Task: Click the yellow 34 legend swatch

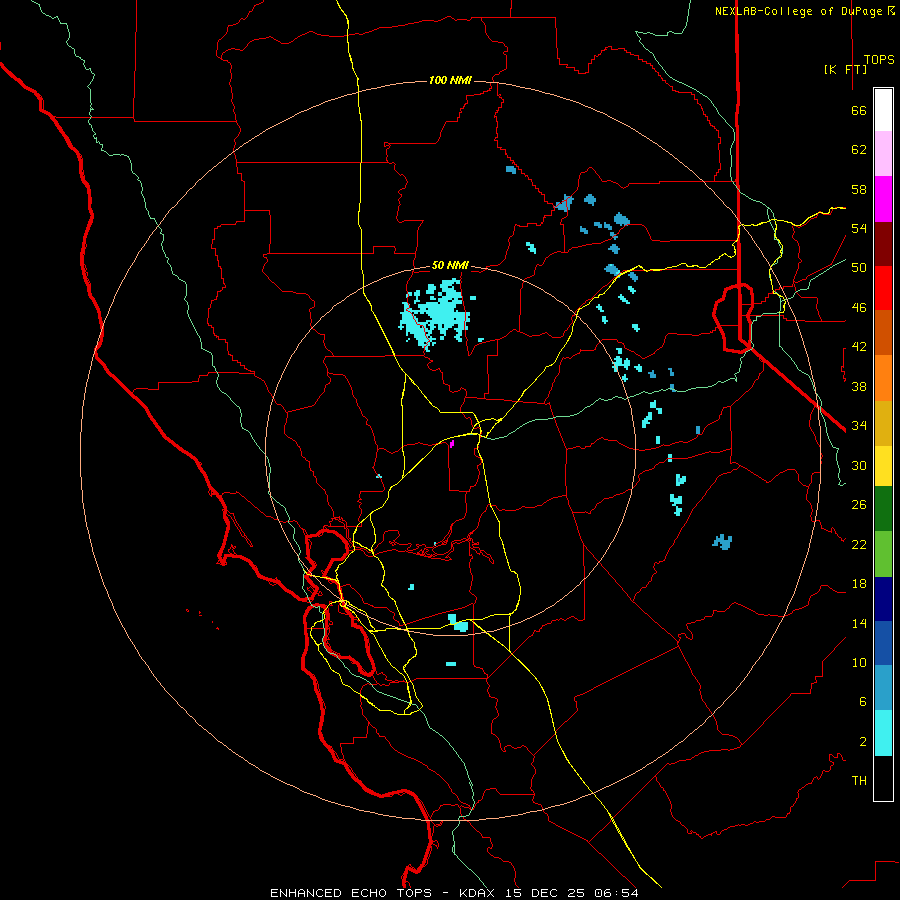Action: click(x=883, y=466)
